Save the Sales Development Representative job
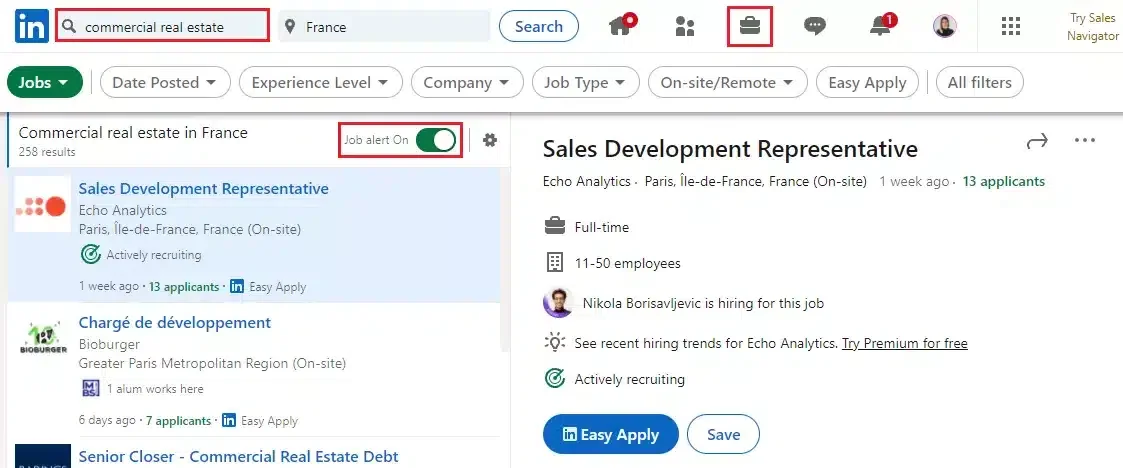 [x=723, y=434]
